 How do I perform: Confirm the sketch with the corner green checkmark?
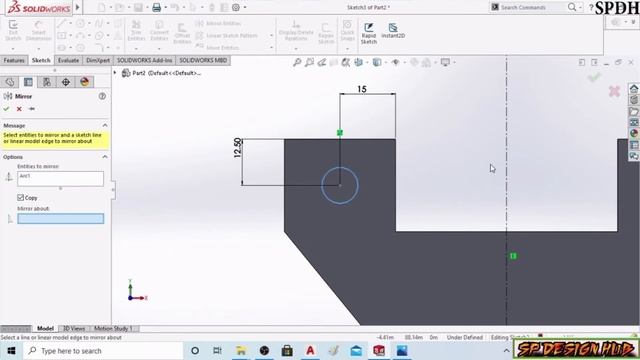coord(594,77)
